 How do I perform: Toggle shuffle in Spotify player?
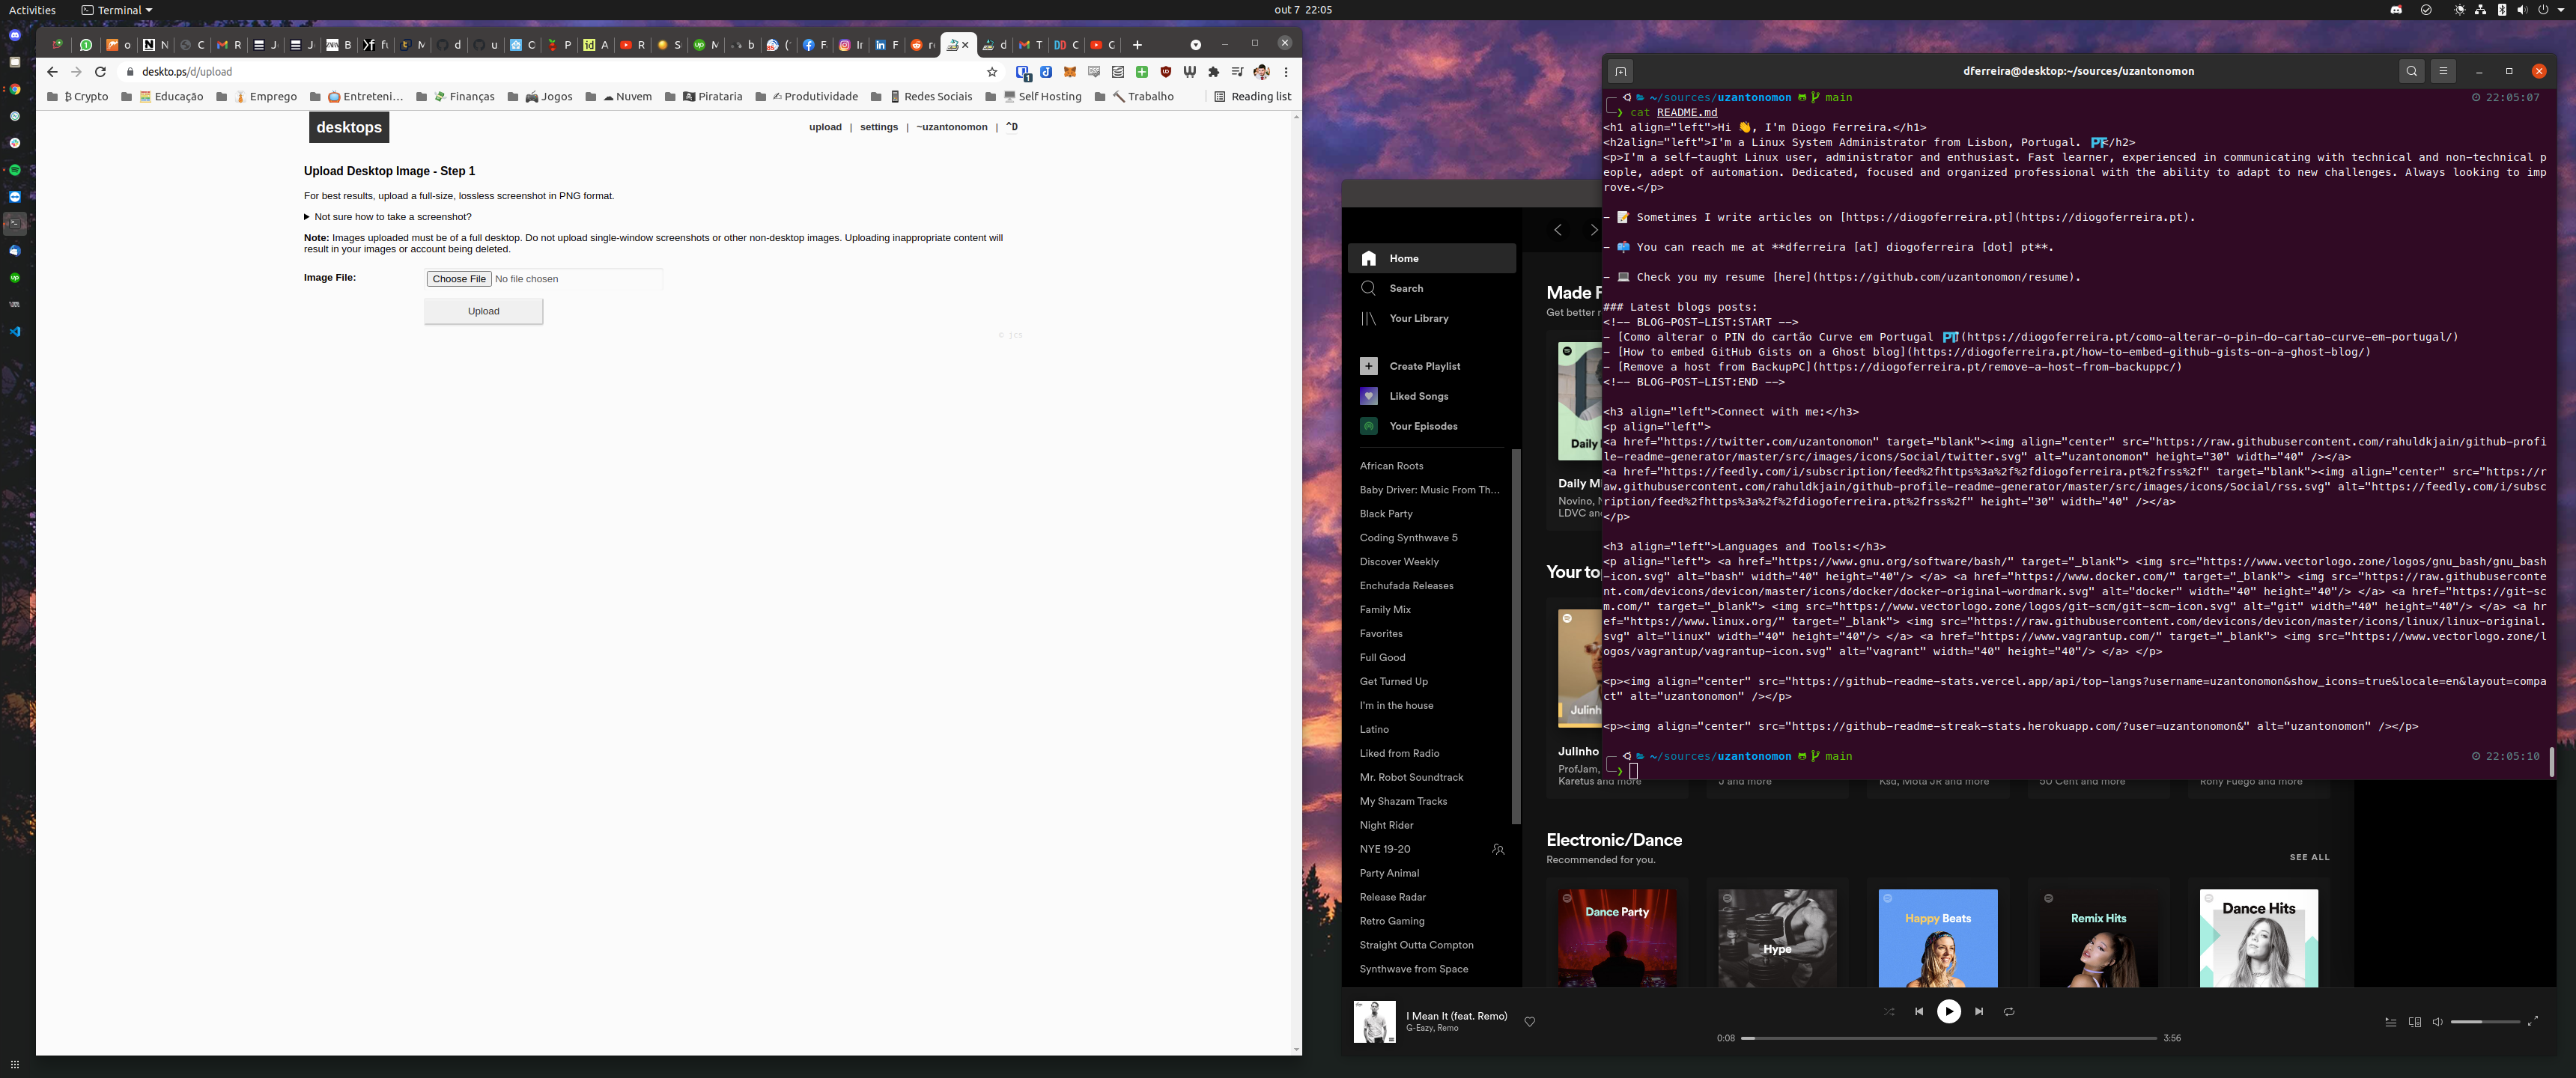tap(1888, 1011)
